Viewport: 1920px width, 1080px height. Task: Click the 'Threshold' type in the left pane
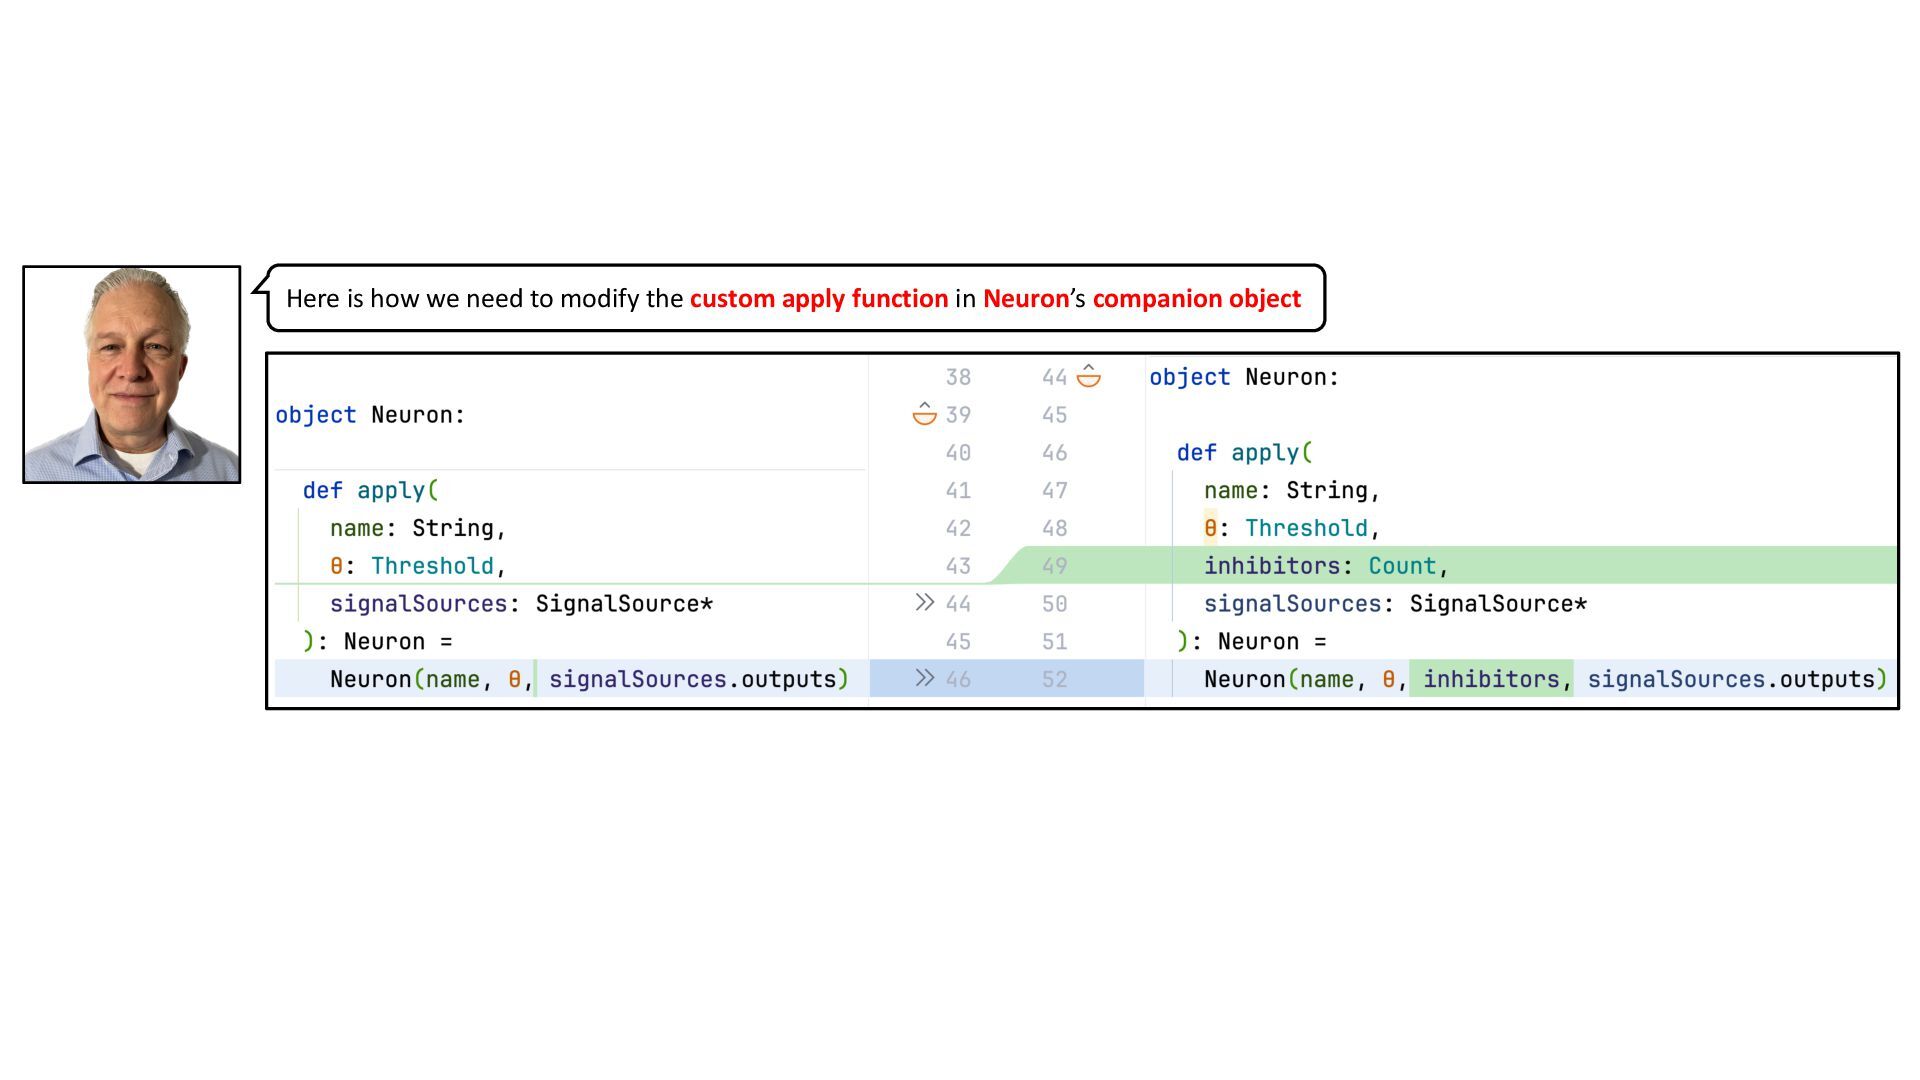pos(432,566)
